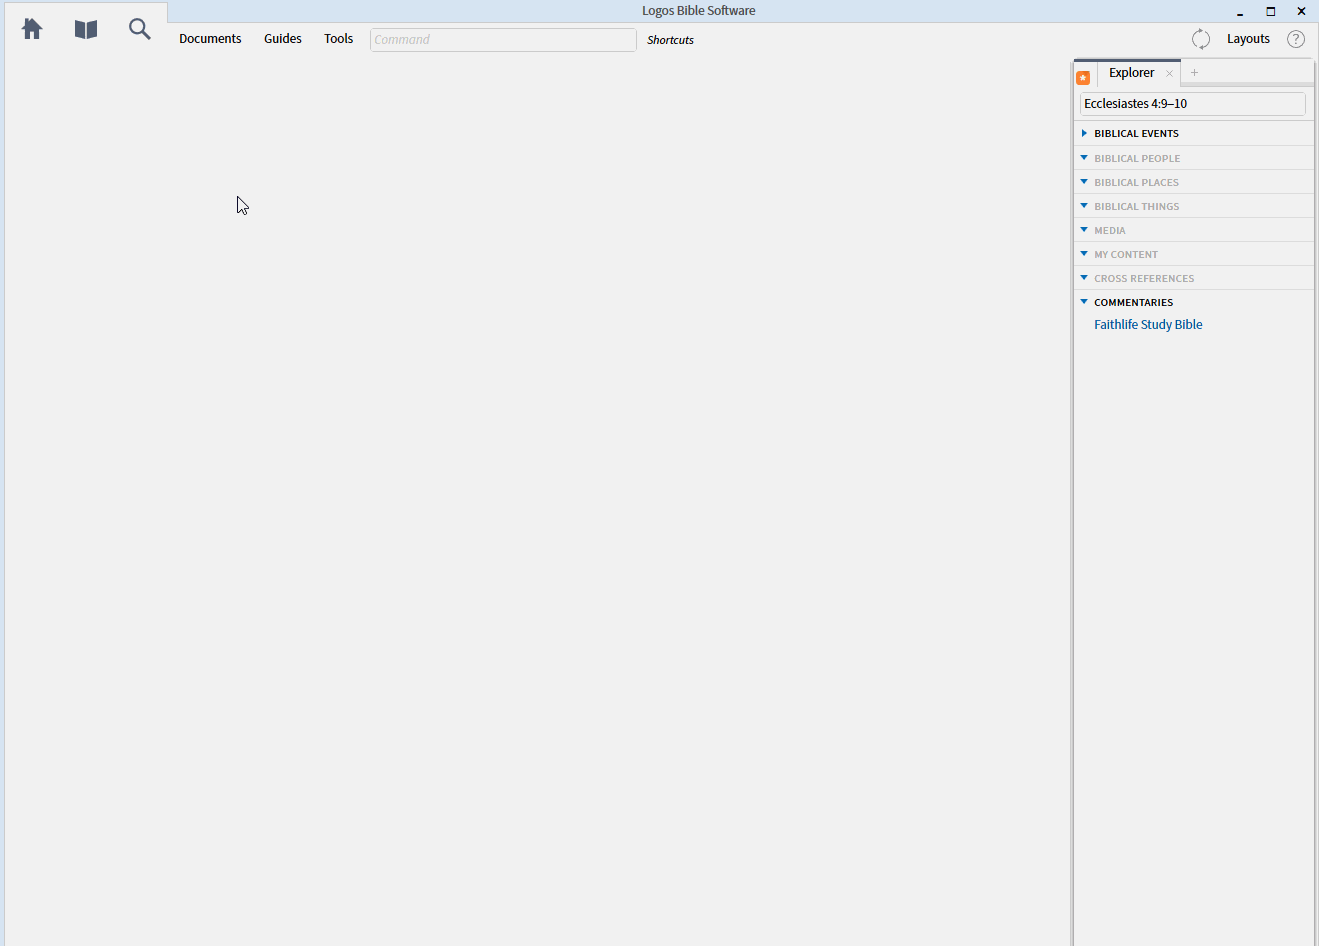Open the Help question mark icon
1319x946 pixels.
tap(1296, 39)
